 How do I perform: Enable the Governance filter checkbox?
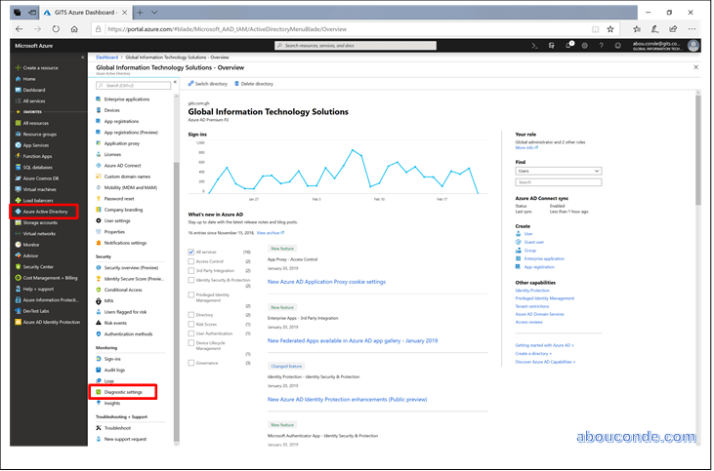[191, 363]
